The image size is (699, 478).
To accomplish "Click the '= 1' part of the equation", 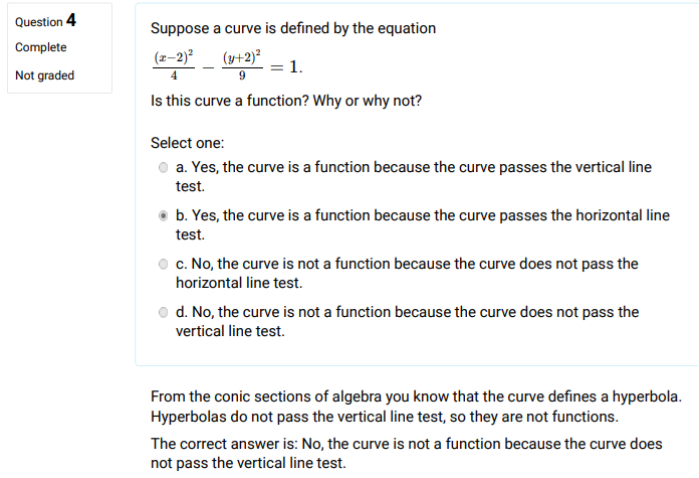I will pos(286,67).
